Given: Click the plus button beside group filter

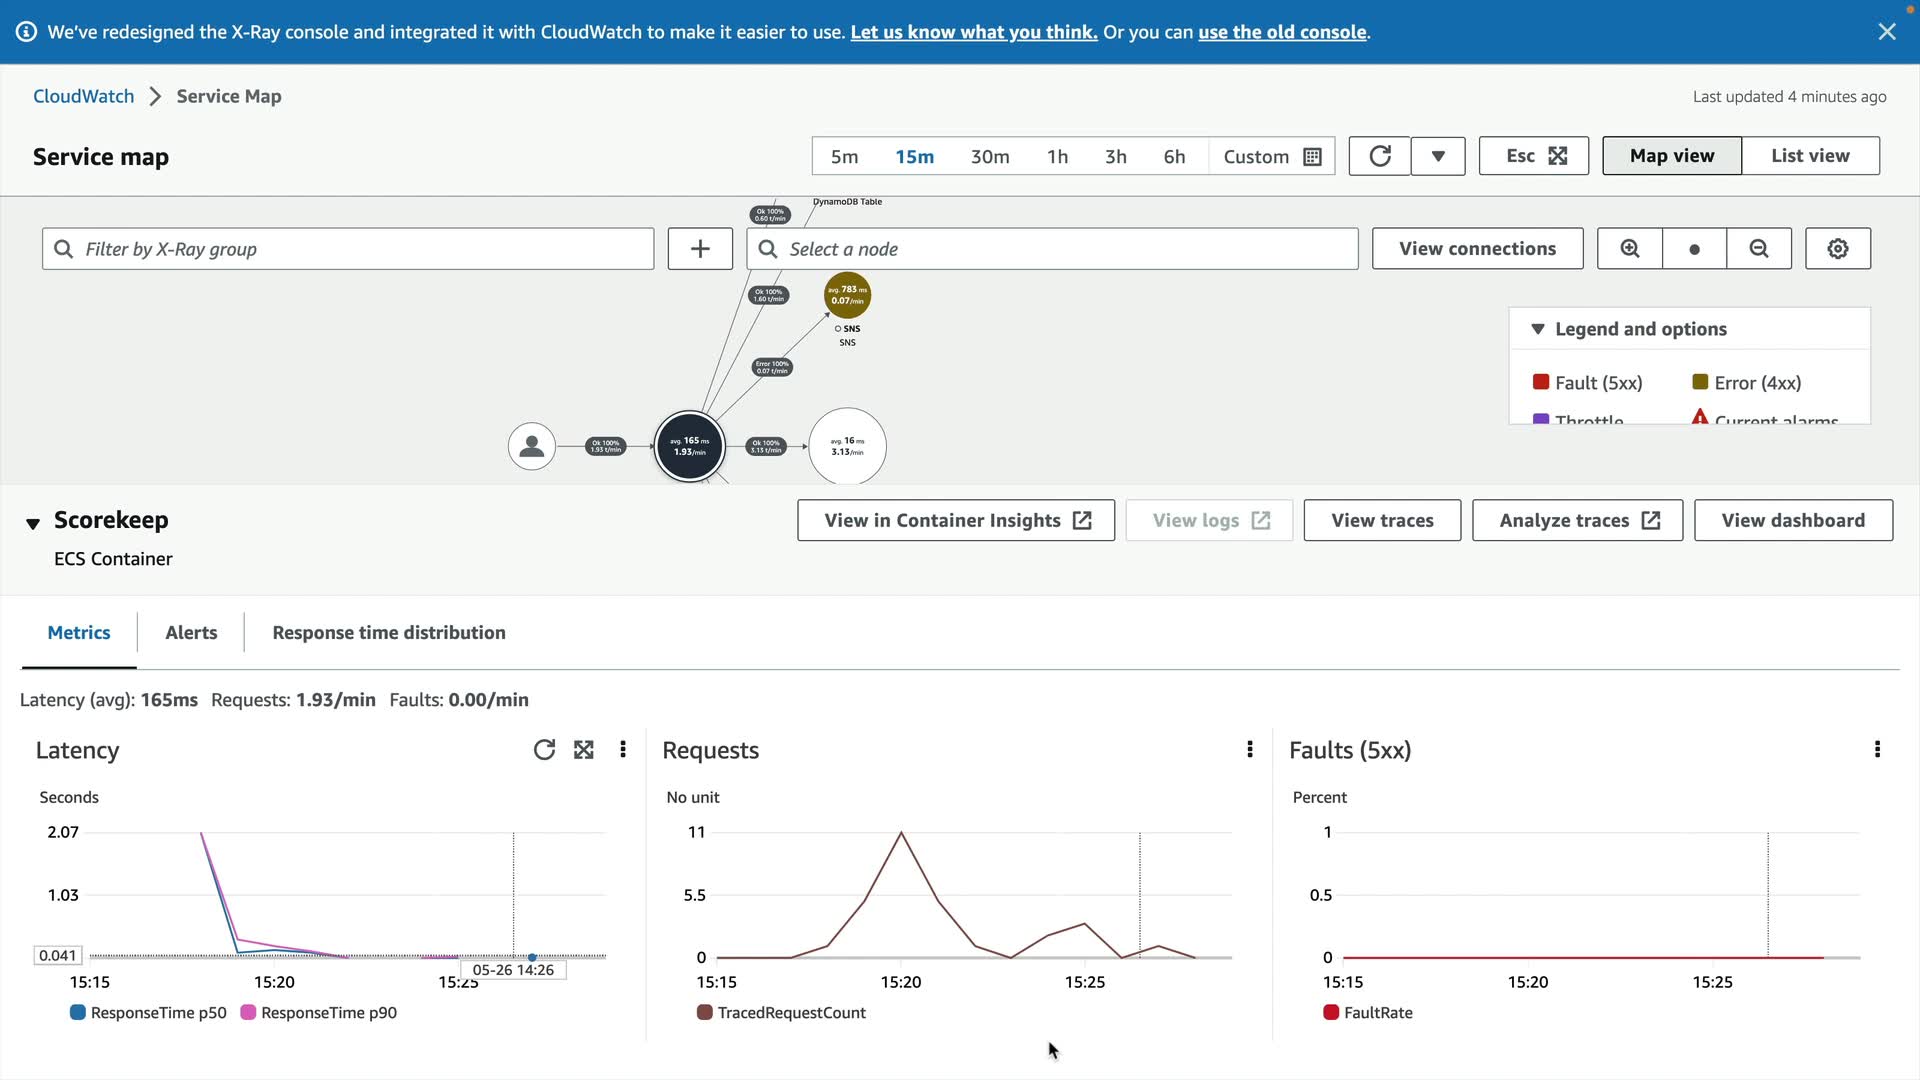Looking at the screenshot, I should [699, 249].
